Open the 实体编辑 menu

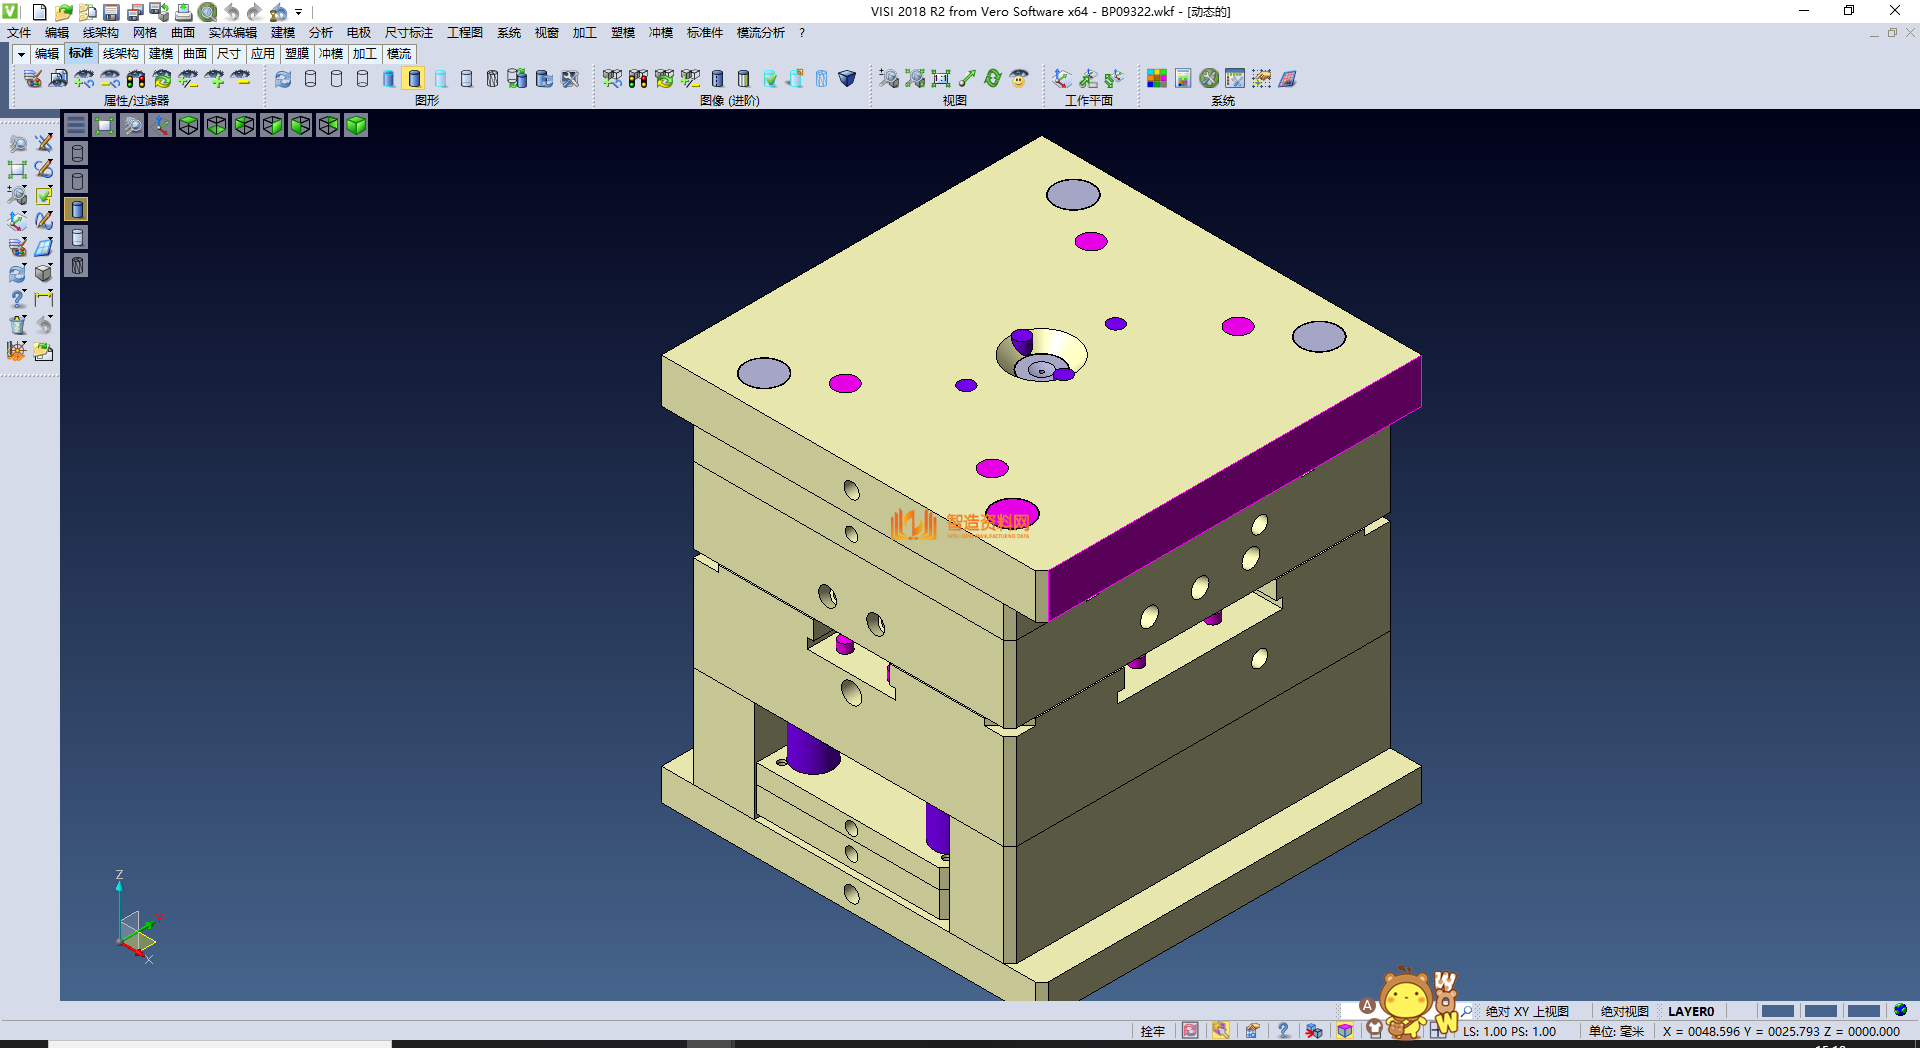pos(232,33)
